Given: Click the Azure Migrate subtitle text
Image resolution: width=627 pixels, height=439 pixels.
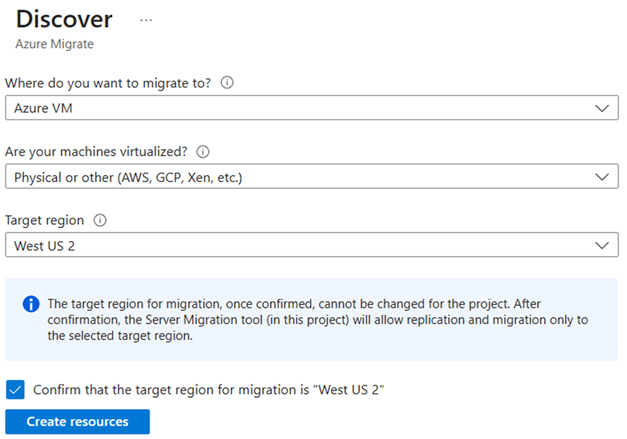Looking at the screenshot, I should click(x=55, y=45).
